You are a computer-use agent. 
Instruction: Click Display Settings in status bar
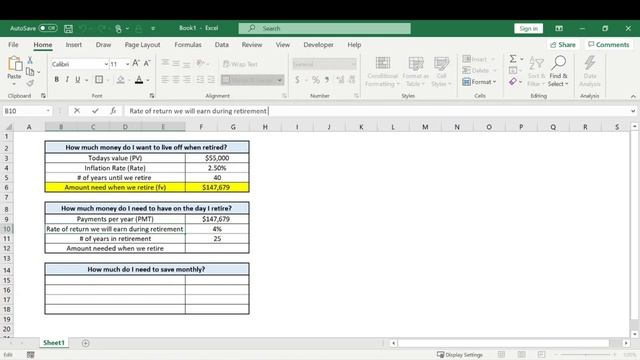coord(460,355)
